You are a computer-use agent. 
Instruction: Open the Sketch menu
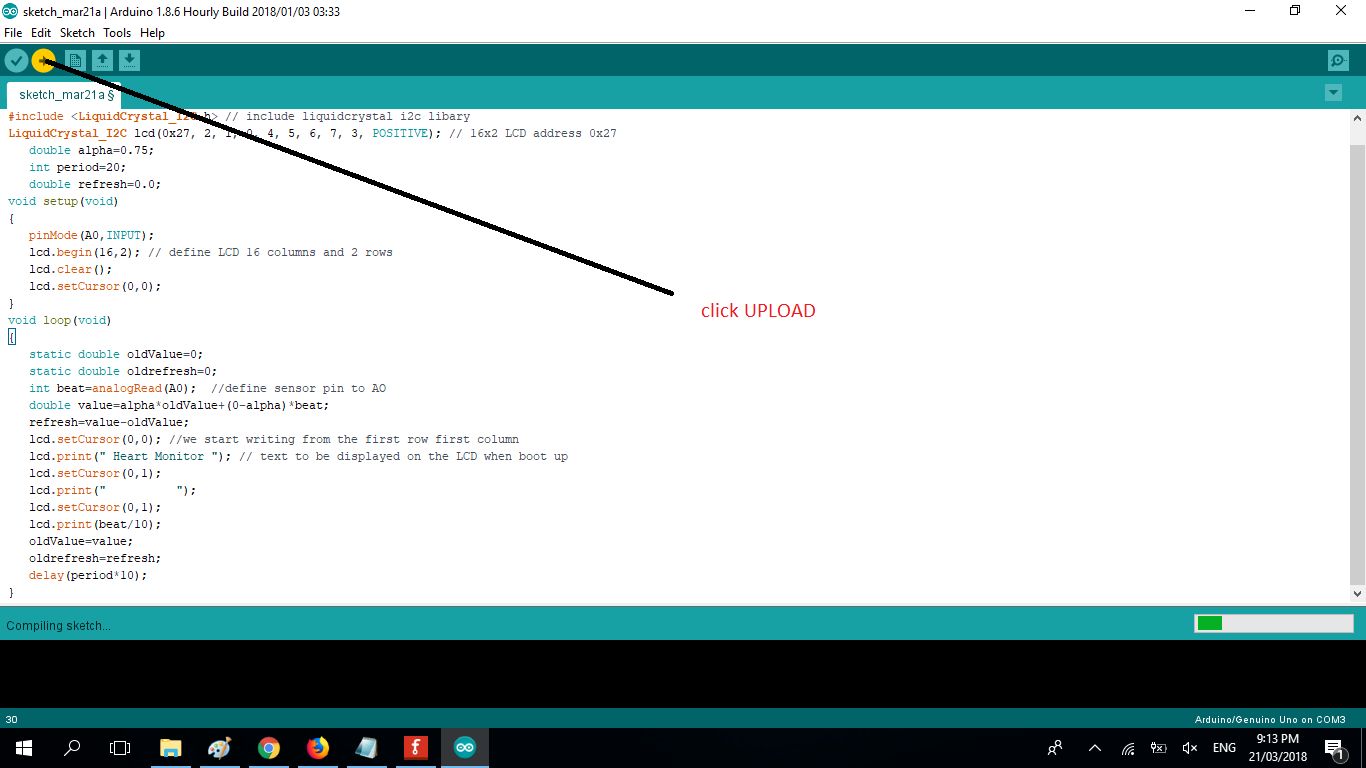pos(77,33)
